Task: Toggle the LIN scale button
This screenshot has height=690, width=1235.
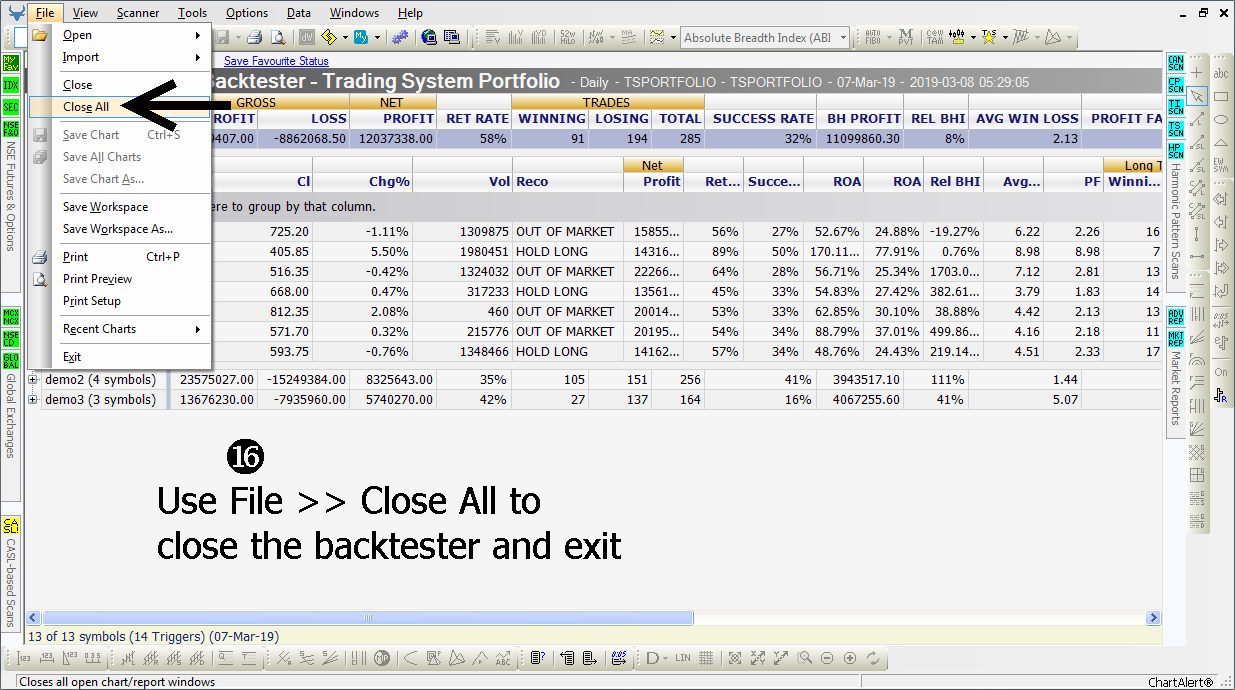Action: (x=683, y=658)
